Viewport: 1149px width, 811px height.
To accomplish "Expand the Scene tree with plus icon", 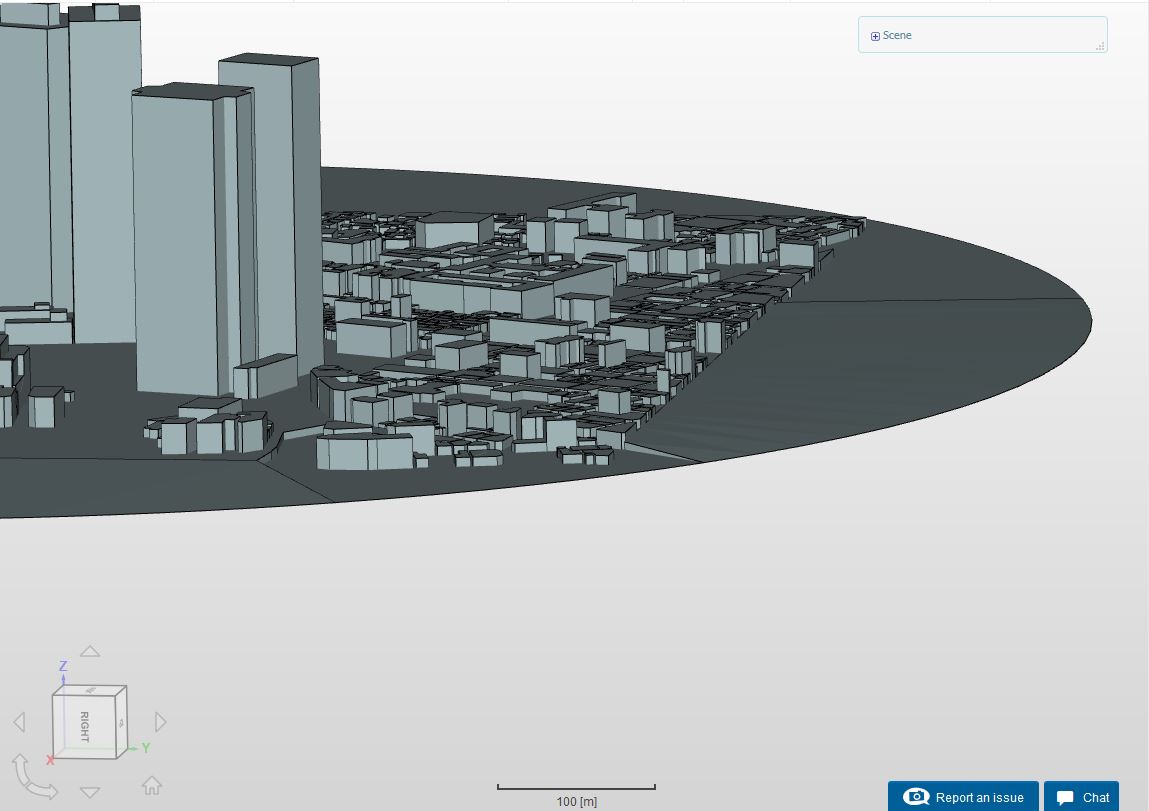I will (875, 36).
